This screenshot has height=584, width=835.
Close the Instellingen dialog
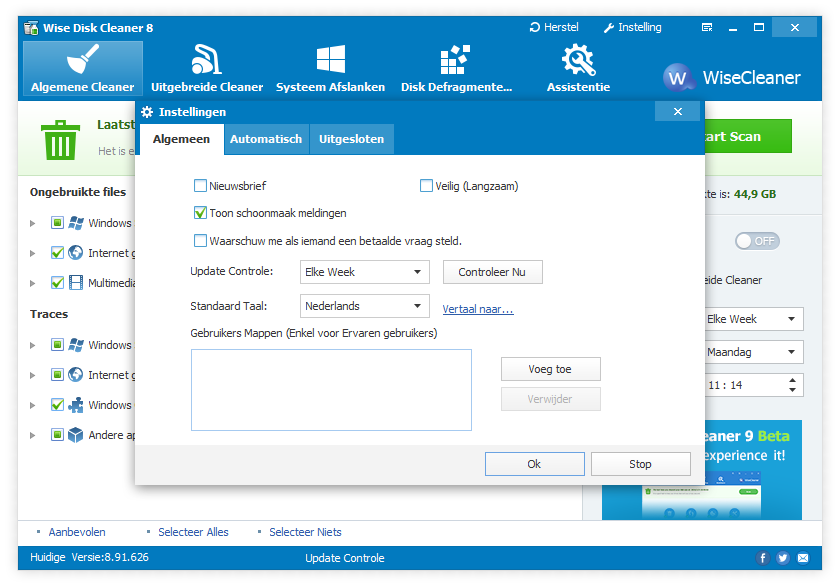click(x=677, y=112)
